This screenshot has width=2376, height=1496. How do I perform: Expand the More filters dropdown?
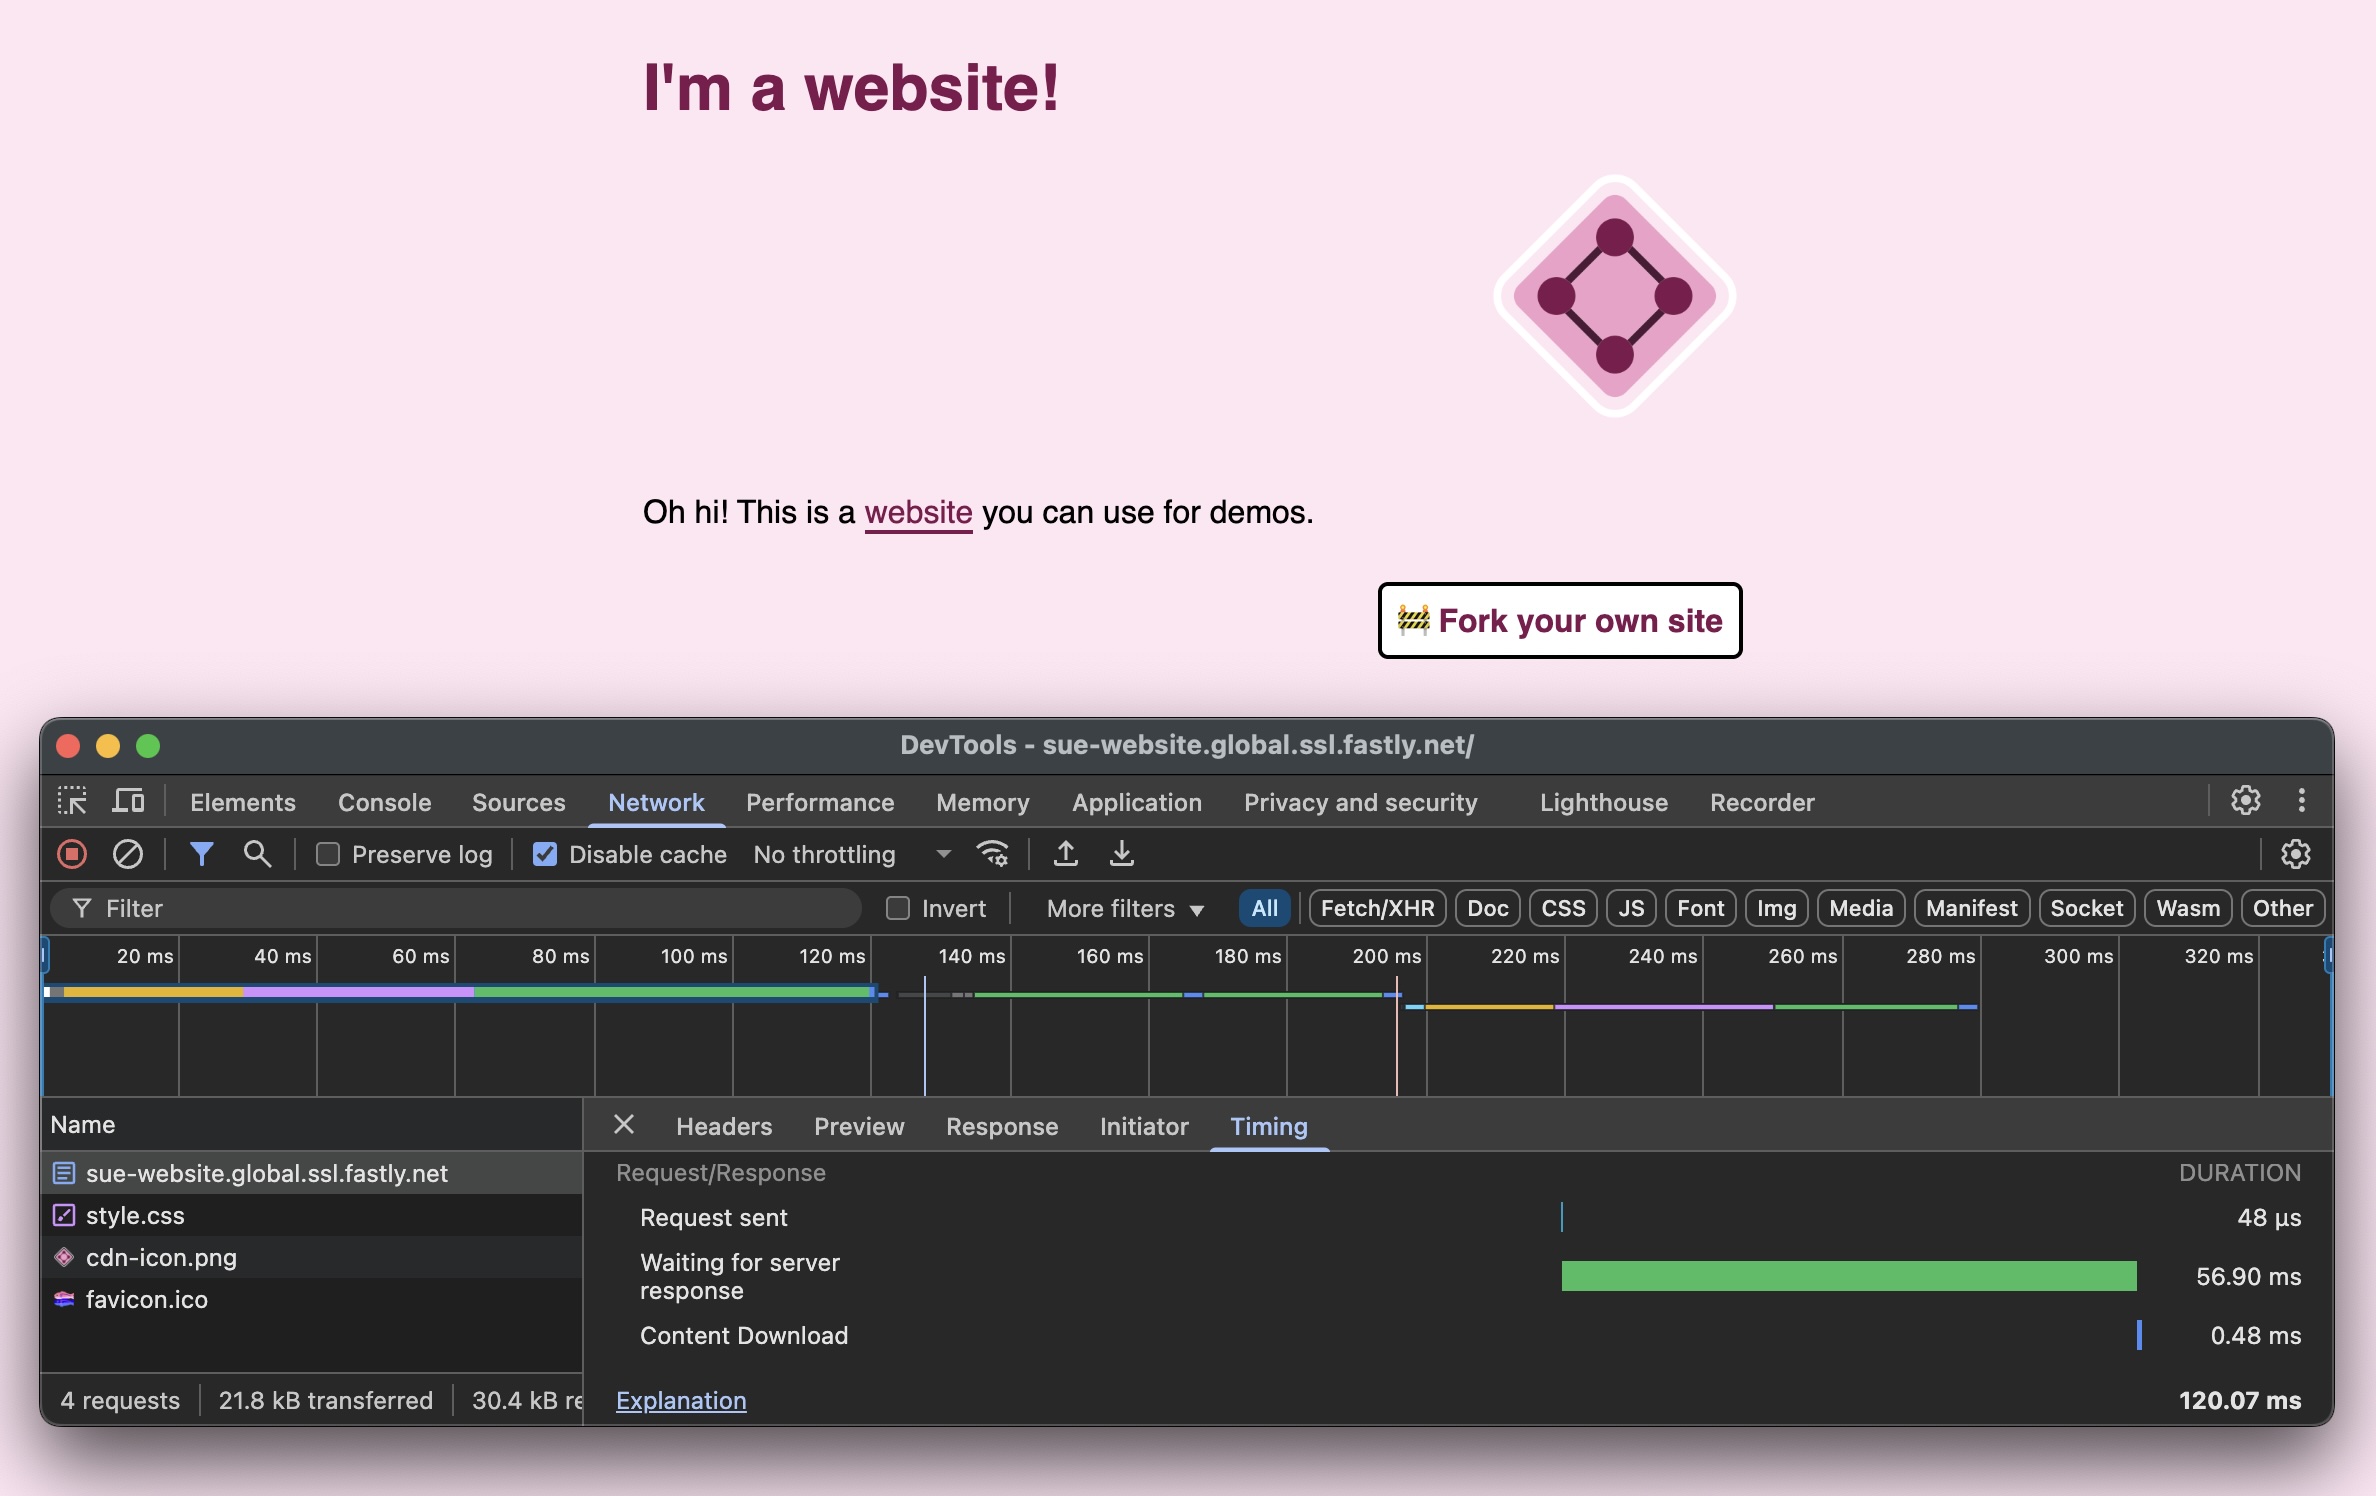(1124, 908)
